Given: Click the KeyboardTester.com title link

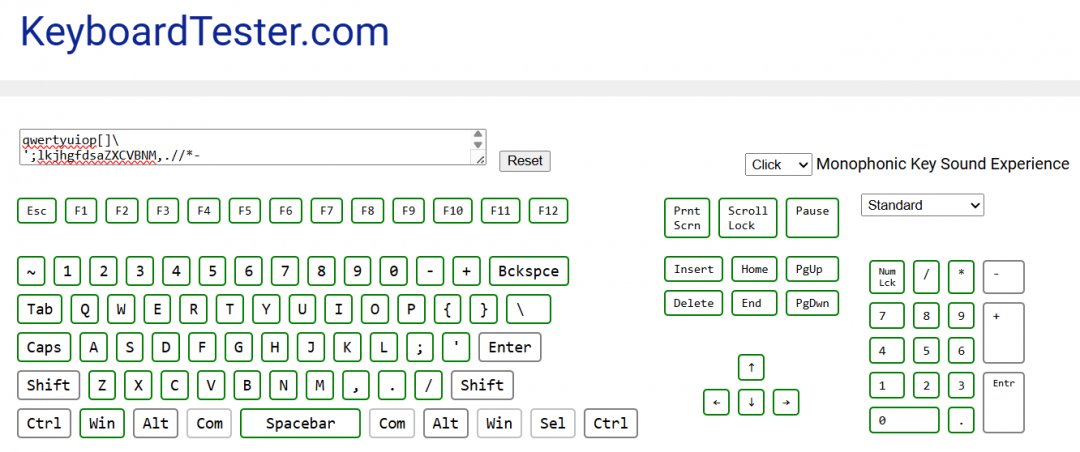Looking at the screenshot, I should (204, 32).
